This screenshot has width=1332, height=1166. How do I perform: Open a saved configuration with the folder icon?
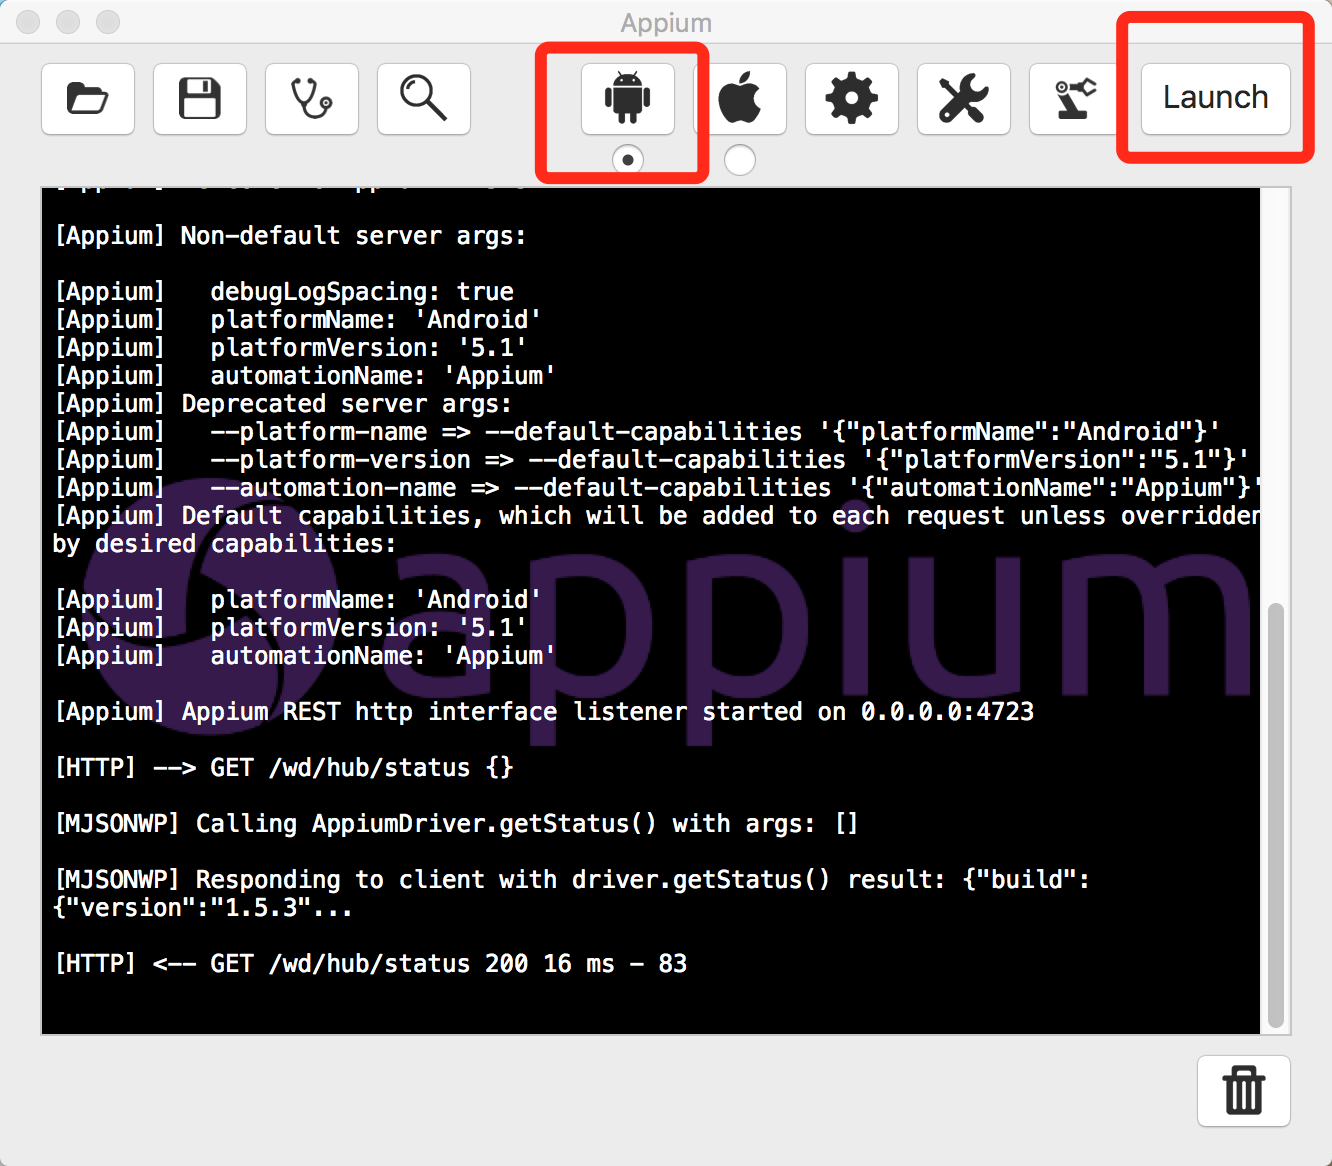88,99
